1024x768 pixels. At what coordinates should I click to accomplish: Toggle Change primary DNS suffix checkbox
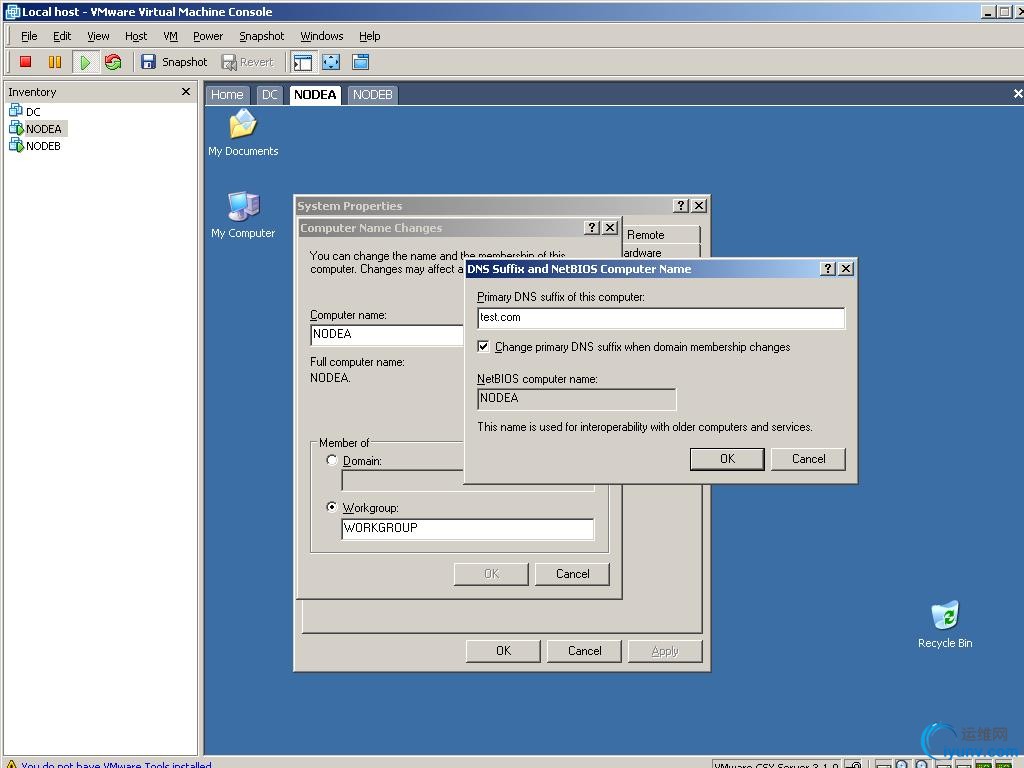click(483, 347)
